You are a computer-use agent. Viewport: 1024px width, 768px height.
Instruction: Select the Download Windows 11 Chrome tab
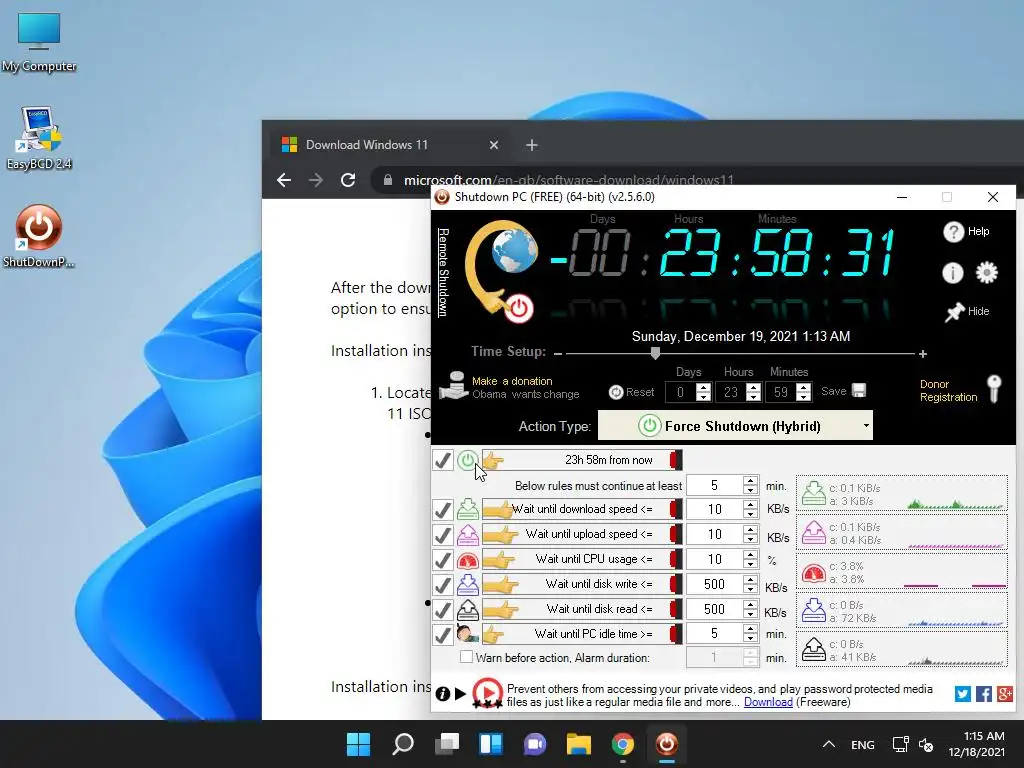point(390,145)
